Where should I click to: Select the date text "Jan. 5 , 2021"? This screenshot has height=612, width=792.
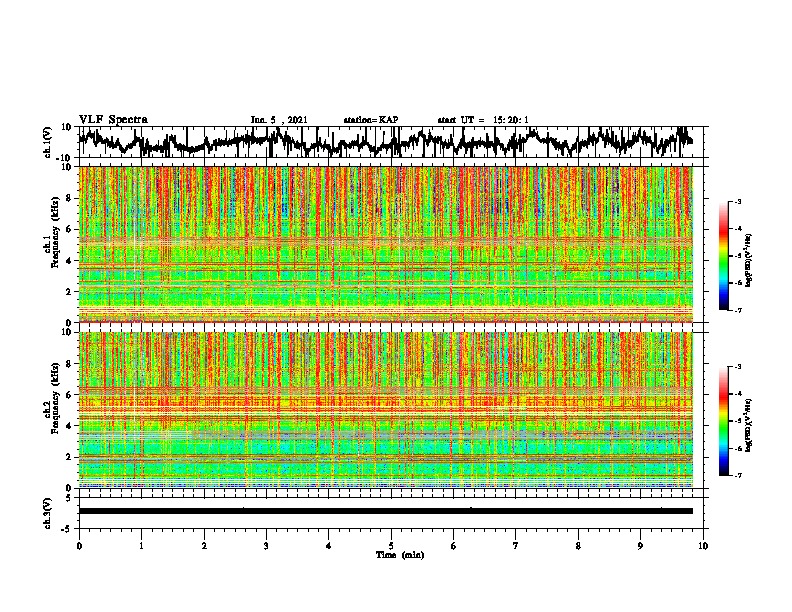click(279, 120)
